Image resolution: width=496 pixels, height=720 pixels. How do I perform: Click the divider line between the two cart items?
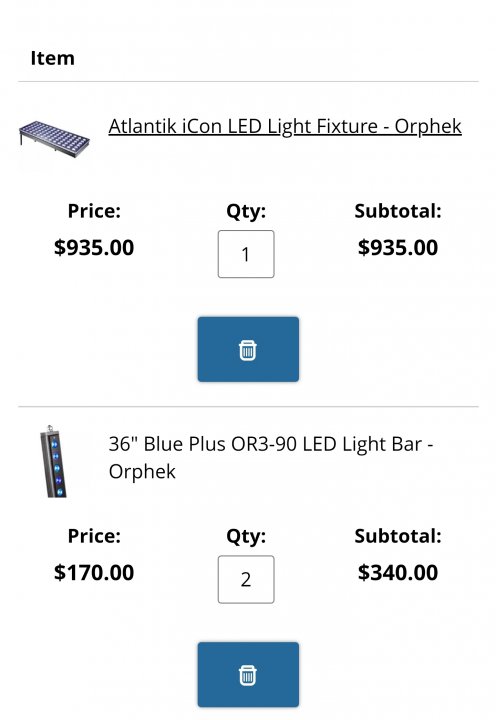tap(248, 406)
